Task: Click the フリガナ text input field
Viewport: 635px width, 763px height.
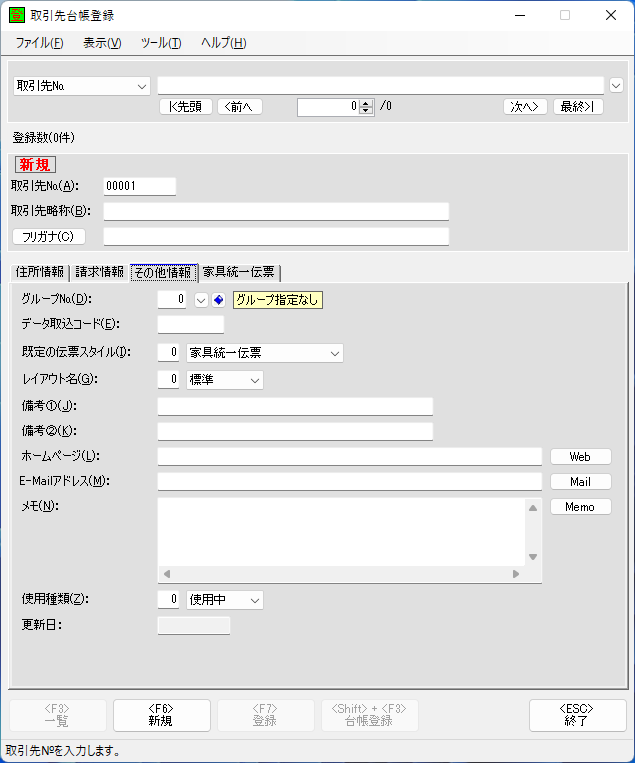Action: pyautogui.click(x=276, y=236)
